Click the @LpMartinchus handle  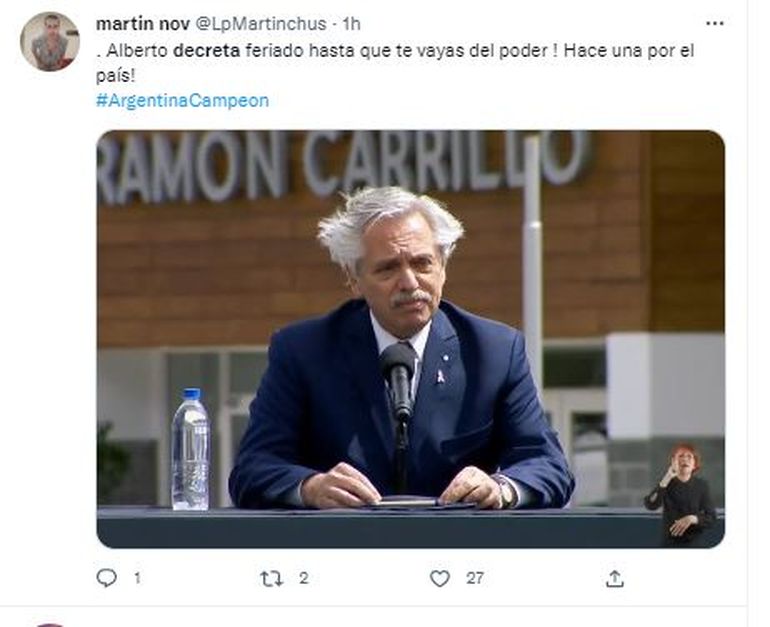(261, 24)
